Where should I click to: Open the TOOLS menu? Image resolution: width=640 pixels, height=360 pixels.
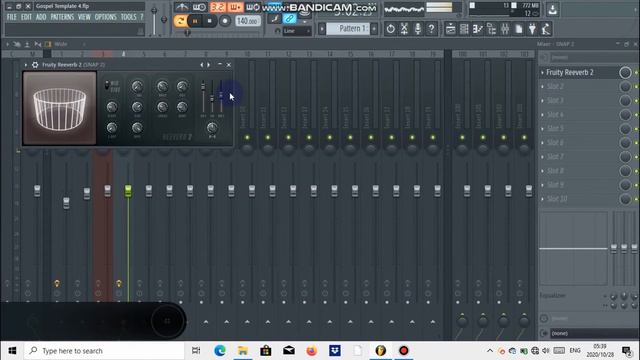tap(128, 17)
